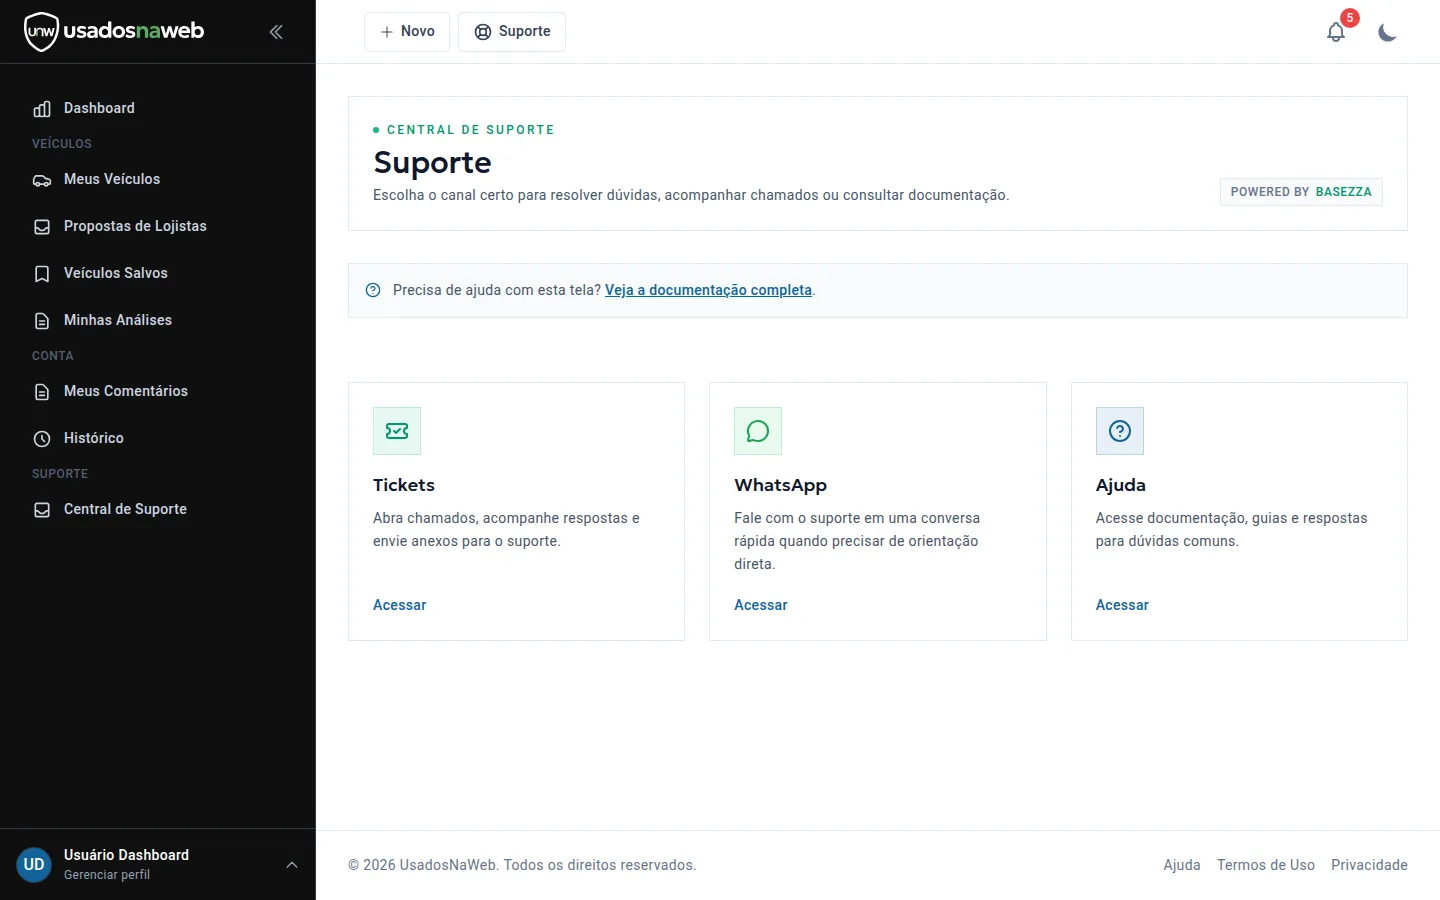Open the Suporte button in top bar
This screenshot has width=1440, height=900.
click(x=512, y=32)
